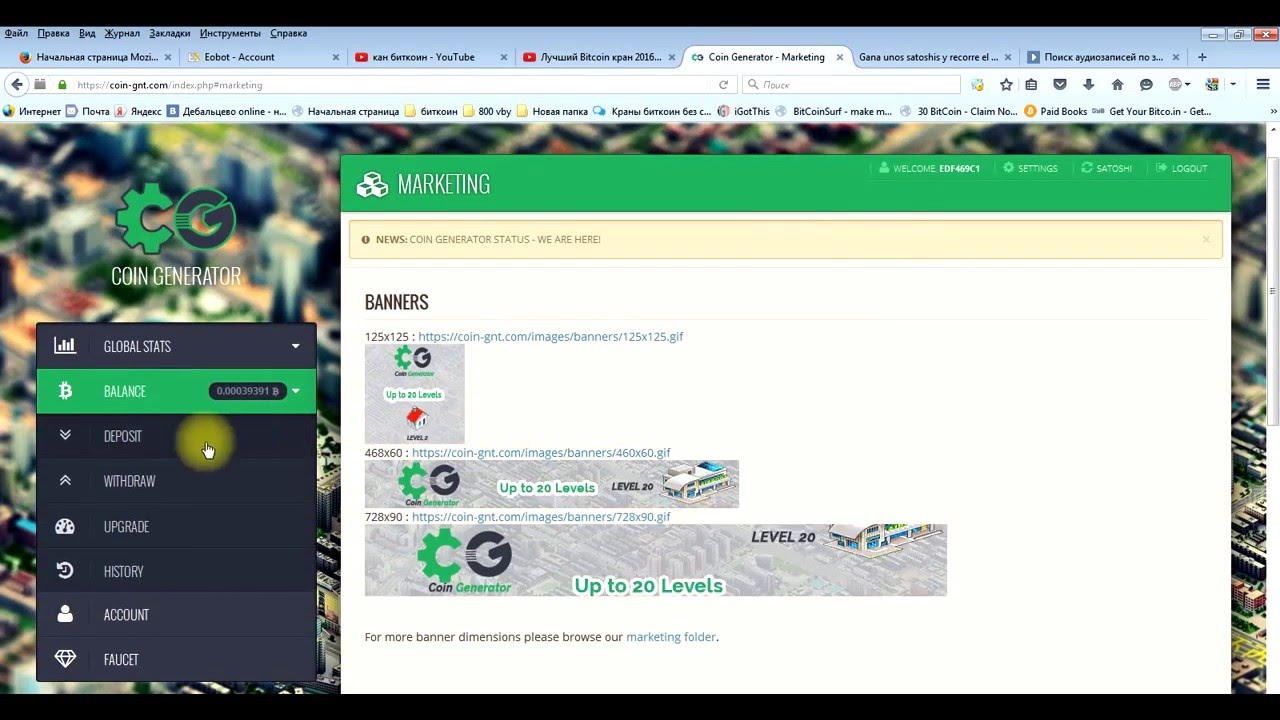1280x720 pixels.
Task: Open the marketing folder link
Action: pos(671,636)
